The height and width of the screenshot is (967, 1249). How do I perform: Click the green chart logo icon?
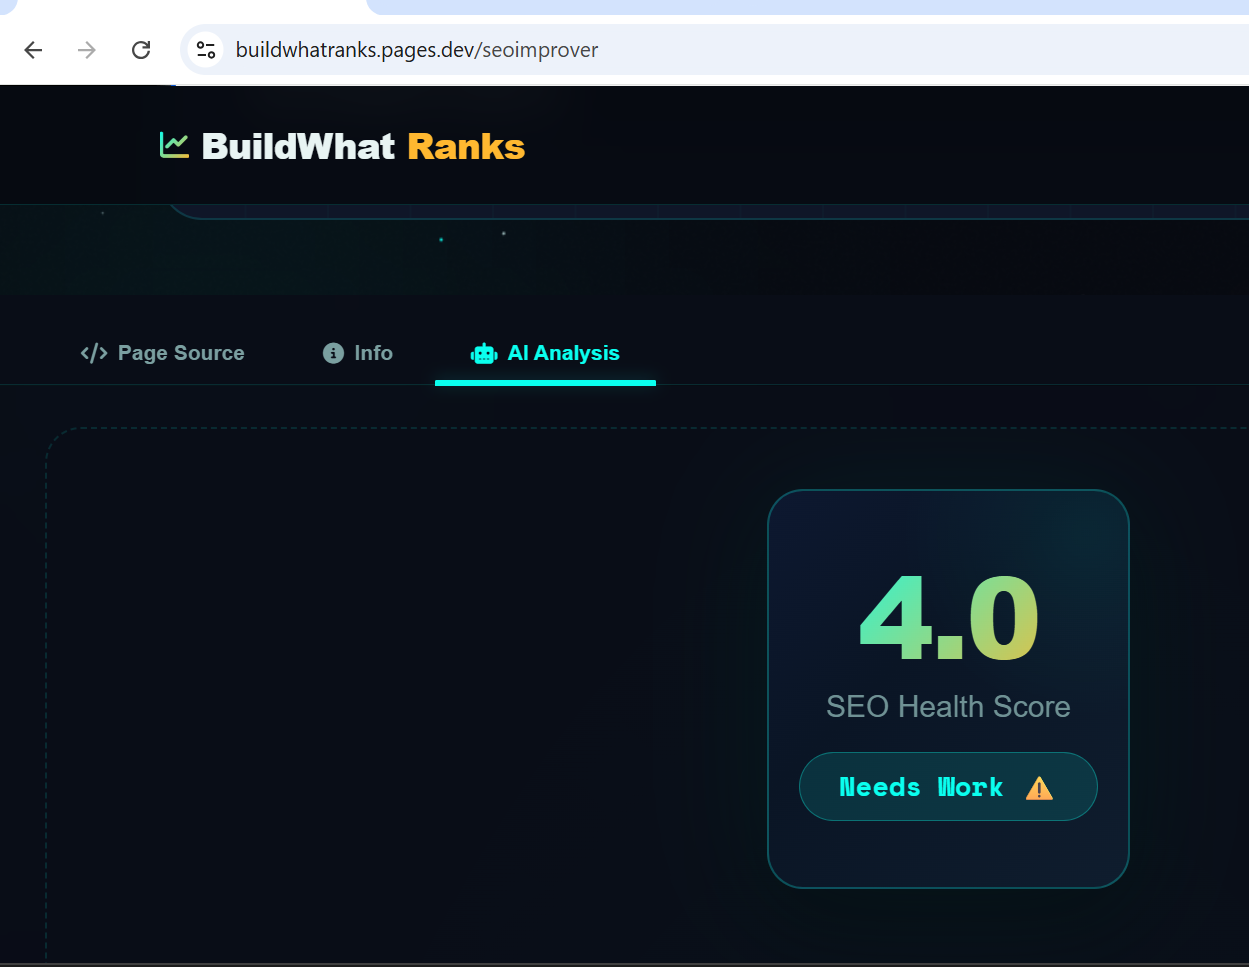(174, 146)
